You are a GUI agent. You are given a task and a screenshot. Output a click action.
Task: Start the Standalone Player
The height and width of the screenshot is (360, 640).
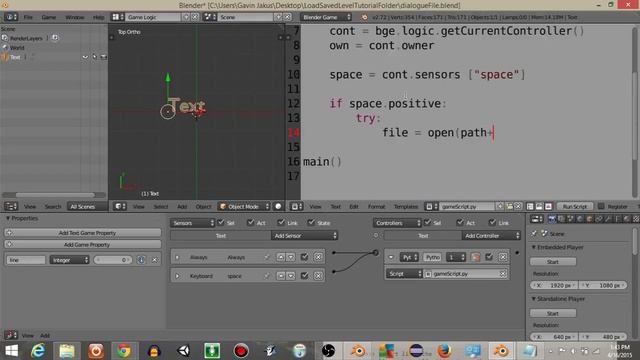click(x=553, y=313)
